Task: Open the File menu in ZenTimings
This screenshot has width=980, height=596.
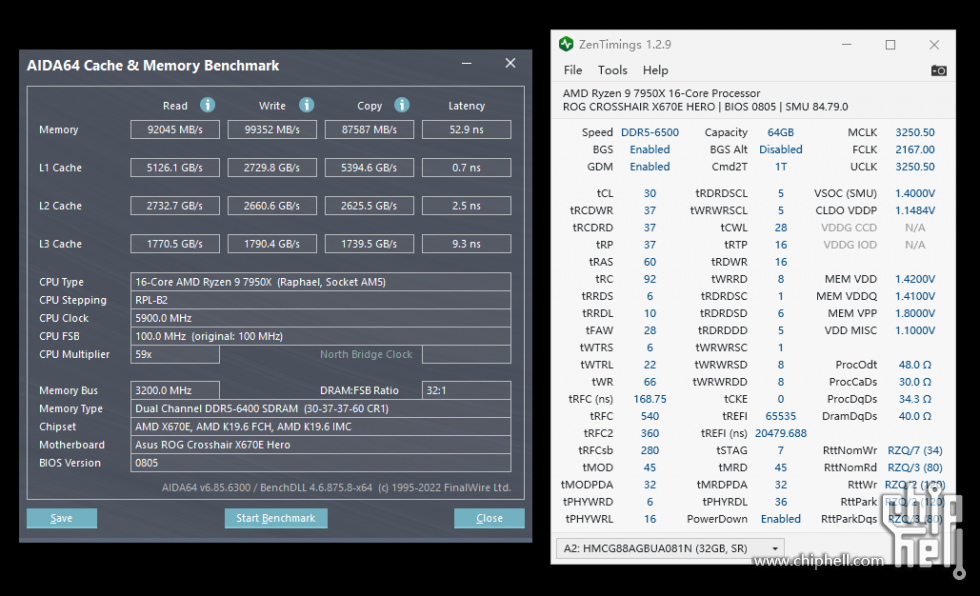Action: point(572,70)
